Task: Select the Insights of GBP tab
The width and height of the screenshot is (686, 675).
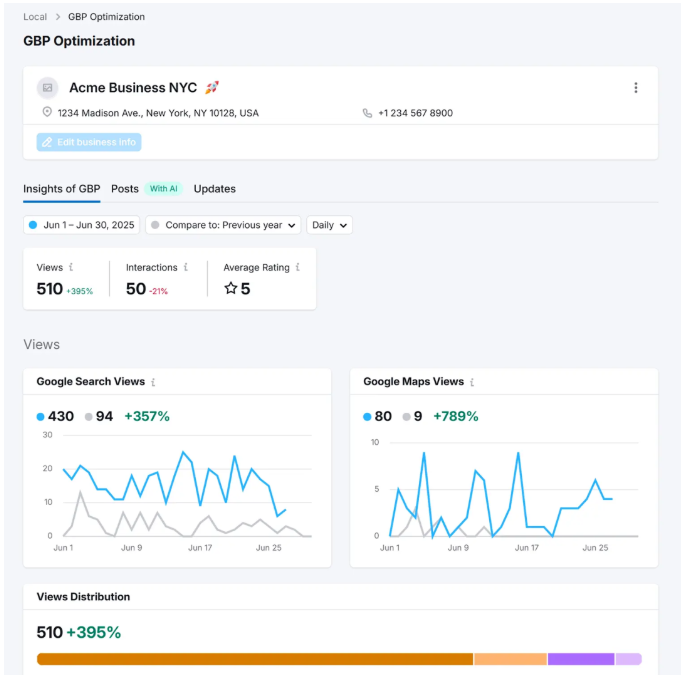Action: pos(61,189)
